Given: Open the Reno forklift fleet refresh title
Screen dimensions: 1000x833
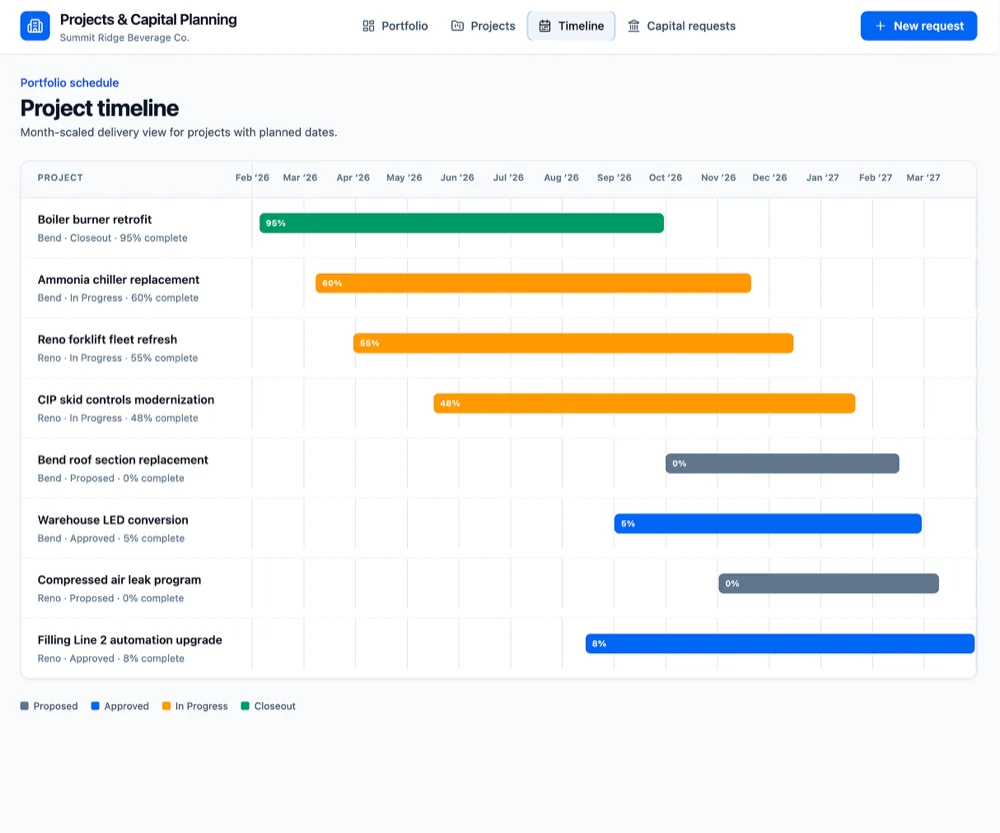Looking at the screenshot, I should 107,339.
